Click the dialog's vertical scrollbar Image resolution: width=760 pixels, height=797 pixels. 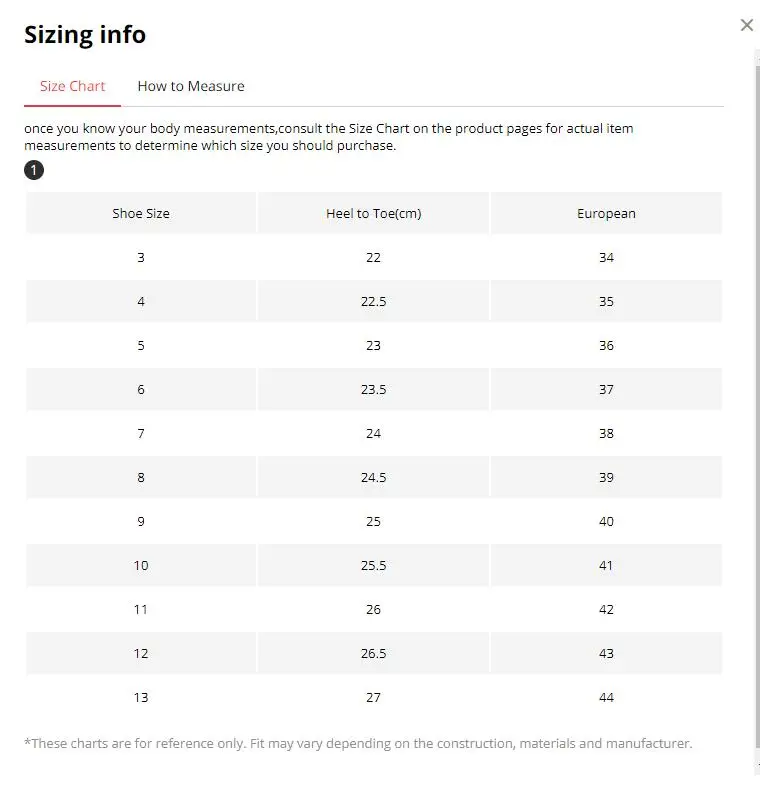point(757,412)
